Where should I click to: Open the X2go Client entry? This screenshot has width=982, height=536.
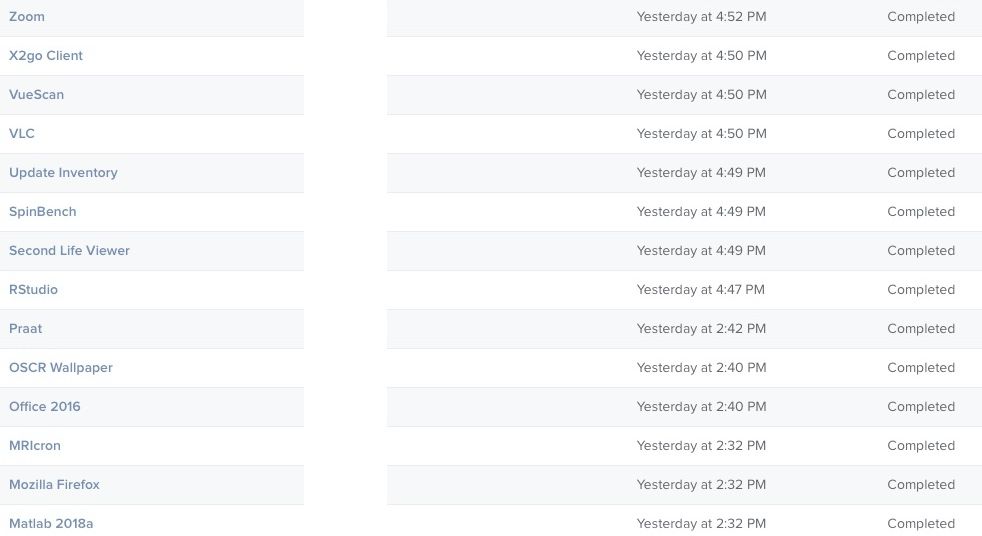(x=46, y=56)
